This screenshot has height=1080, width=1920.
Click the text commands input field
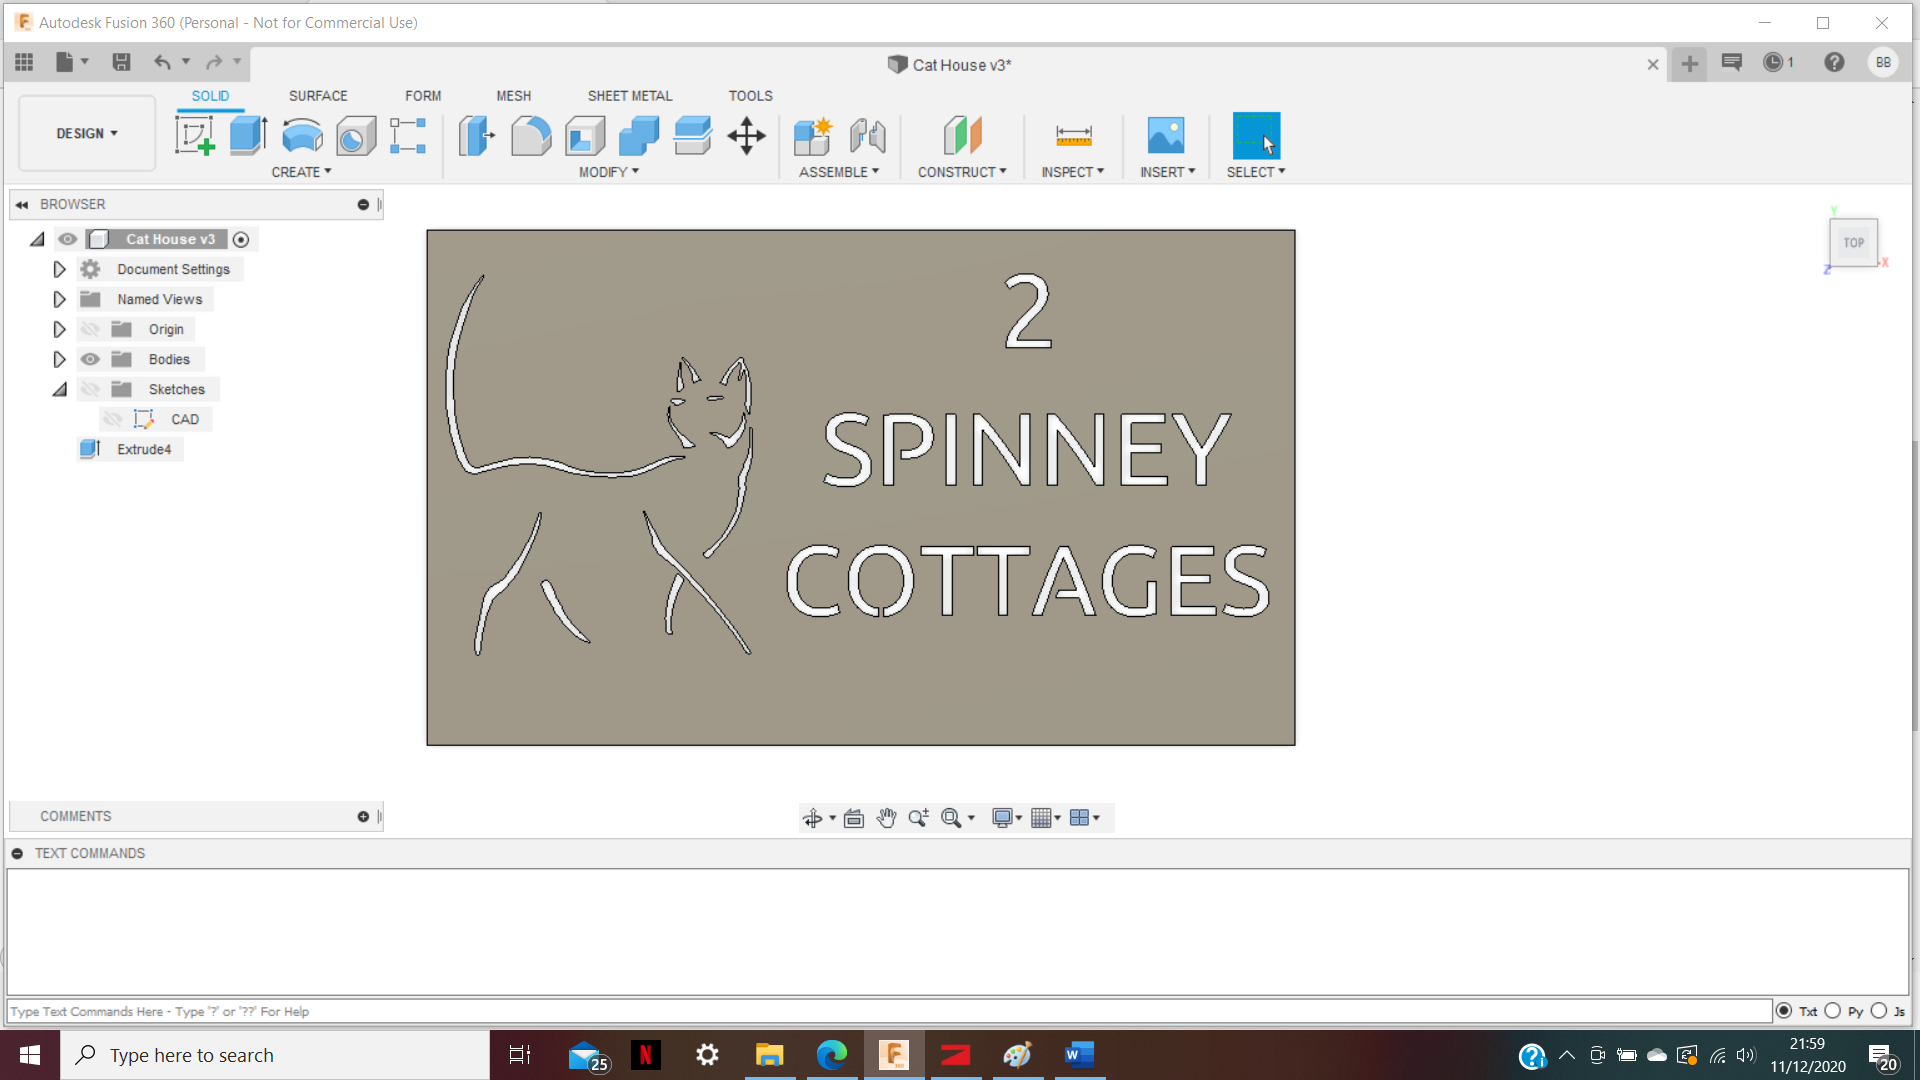pyautogui.click(x=890, y=1011)
